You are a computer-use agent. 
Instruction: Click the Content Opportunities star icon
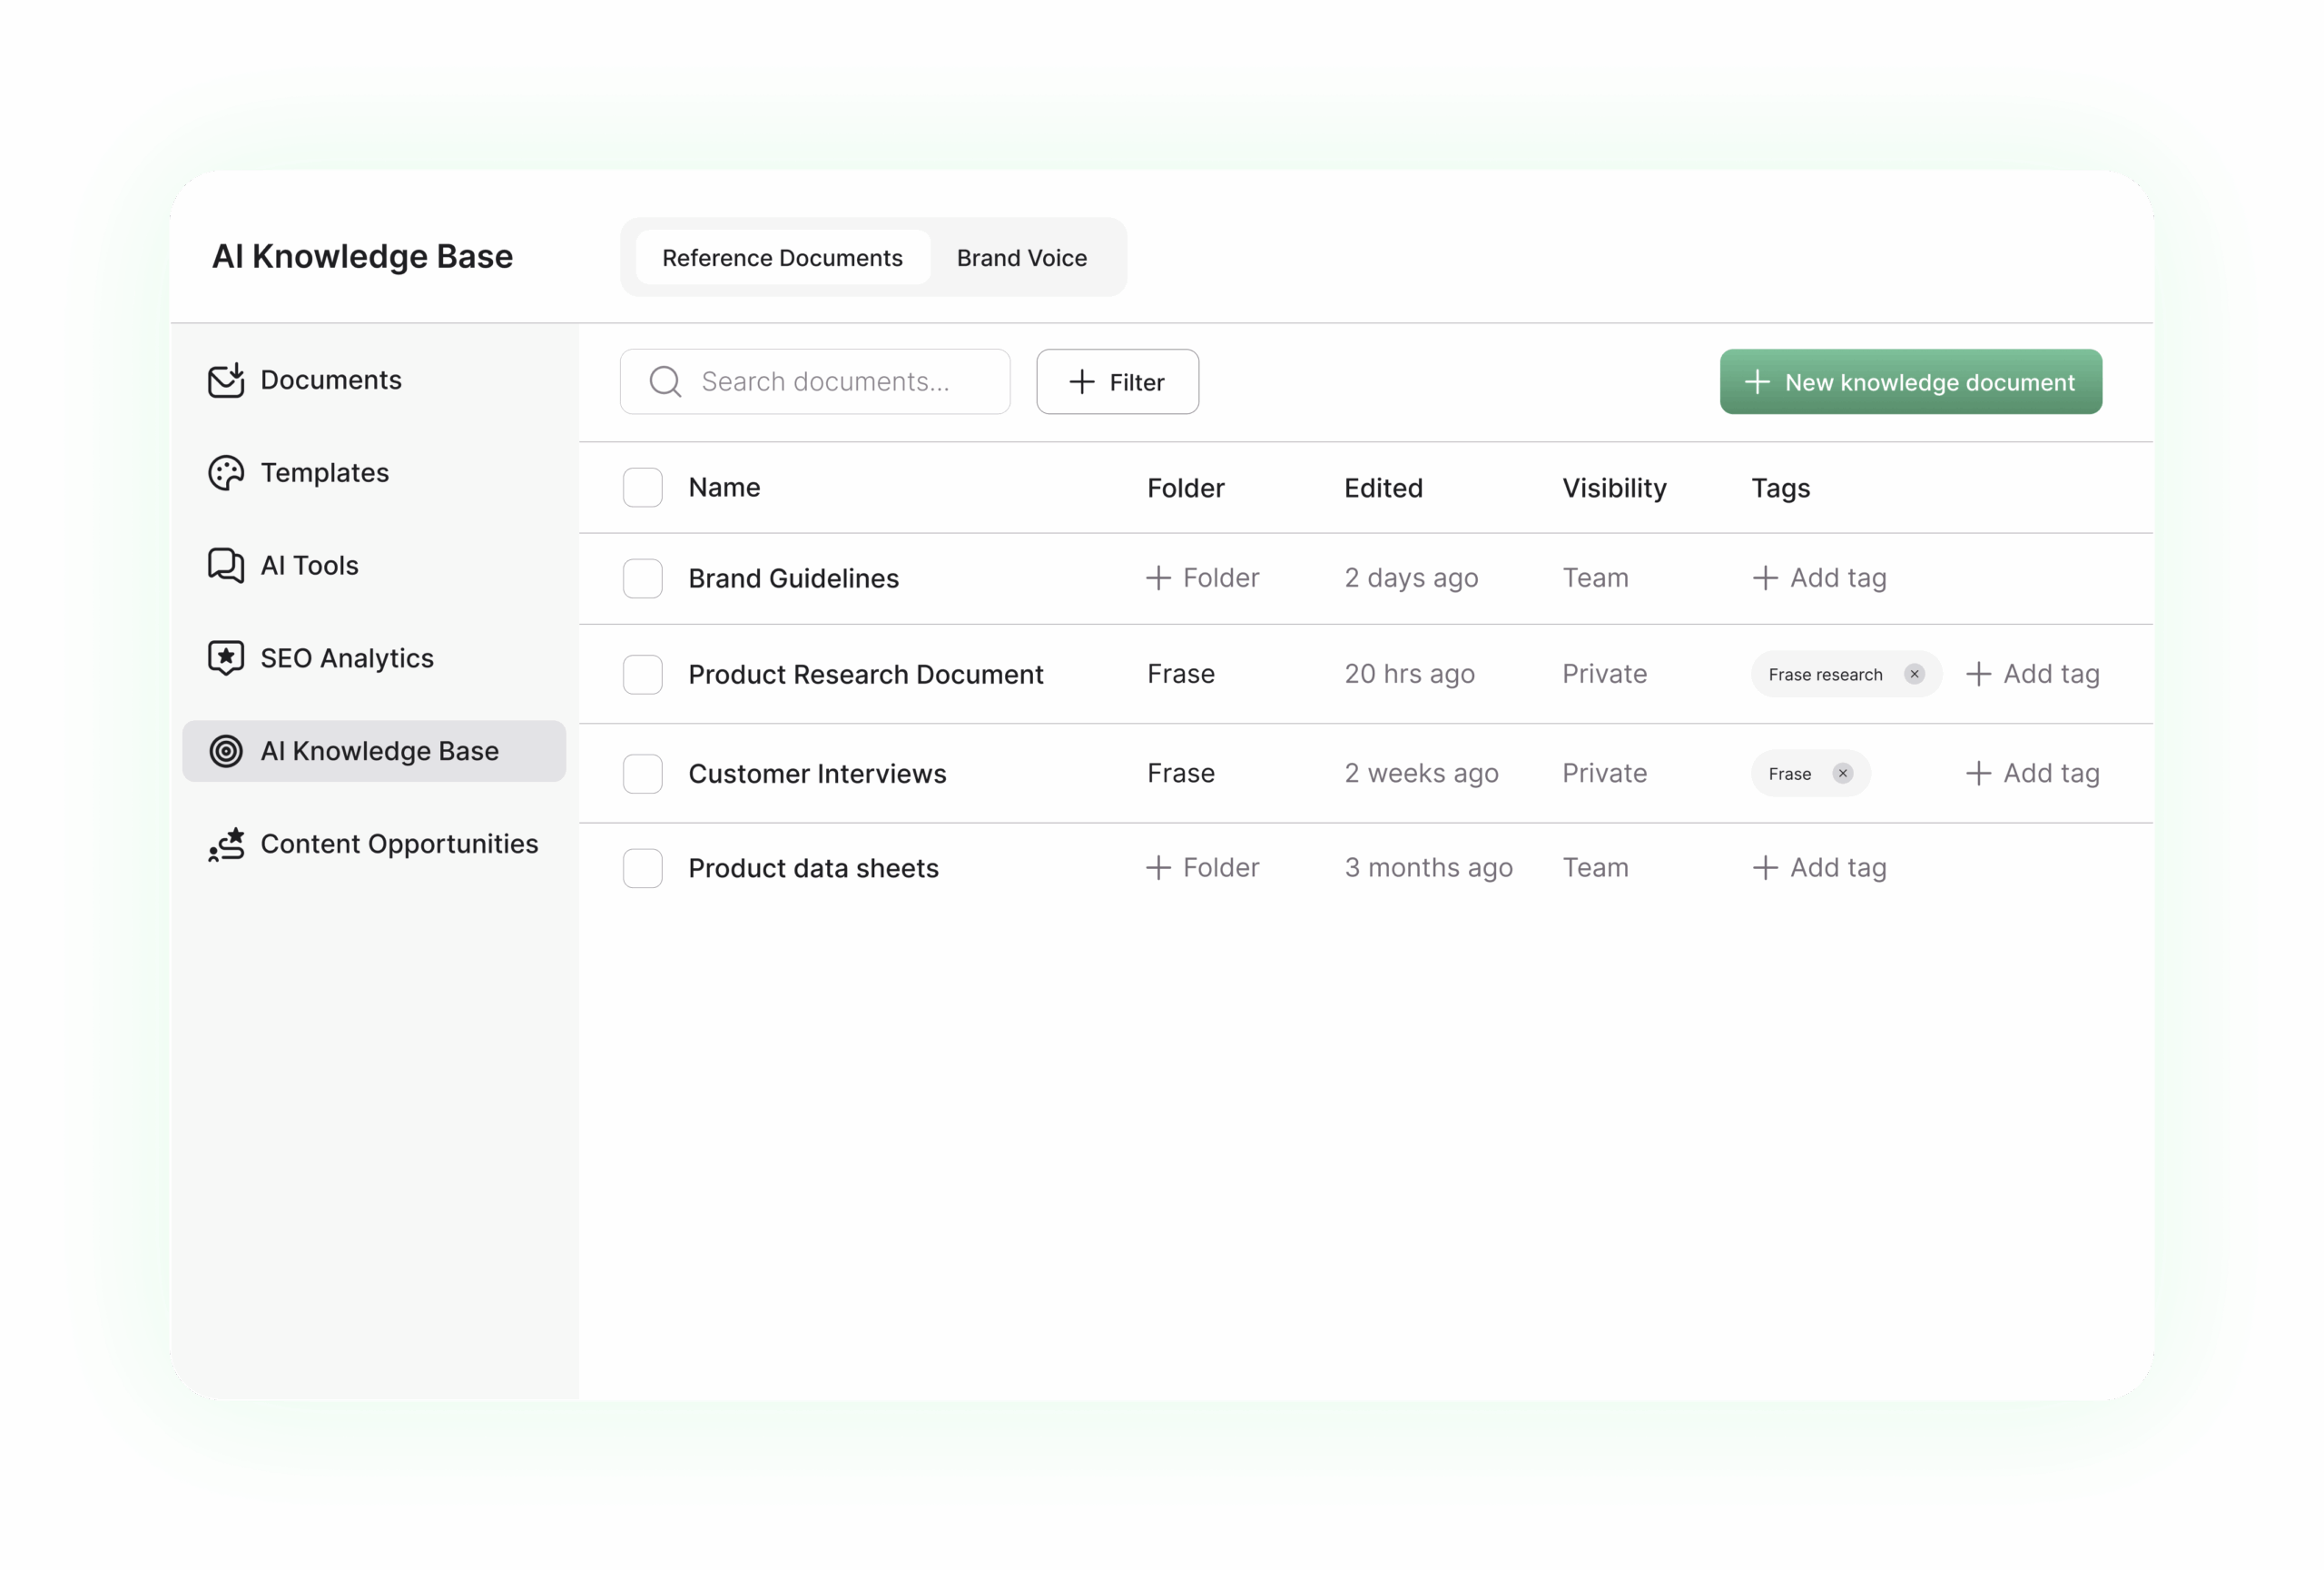pyautogui.click(x=226, y=844)
